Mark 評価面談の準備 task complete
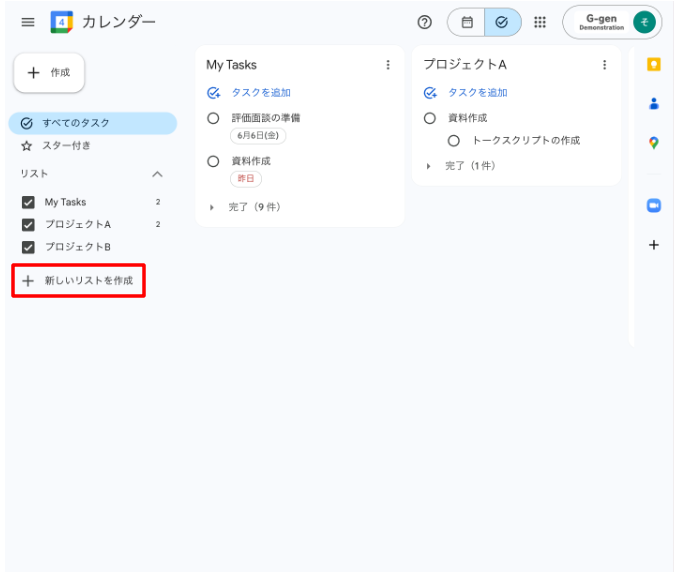Image resolution: width=674 pixels, height=572 pixels. tap(213, 118)
